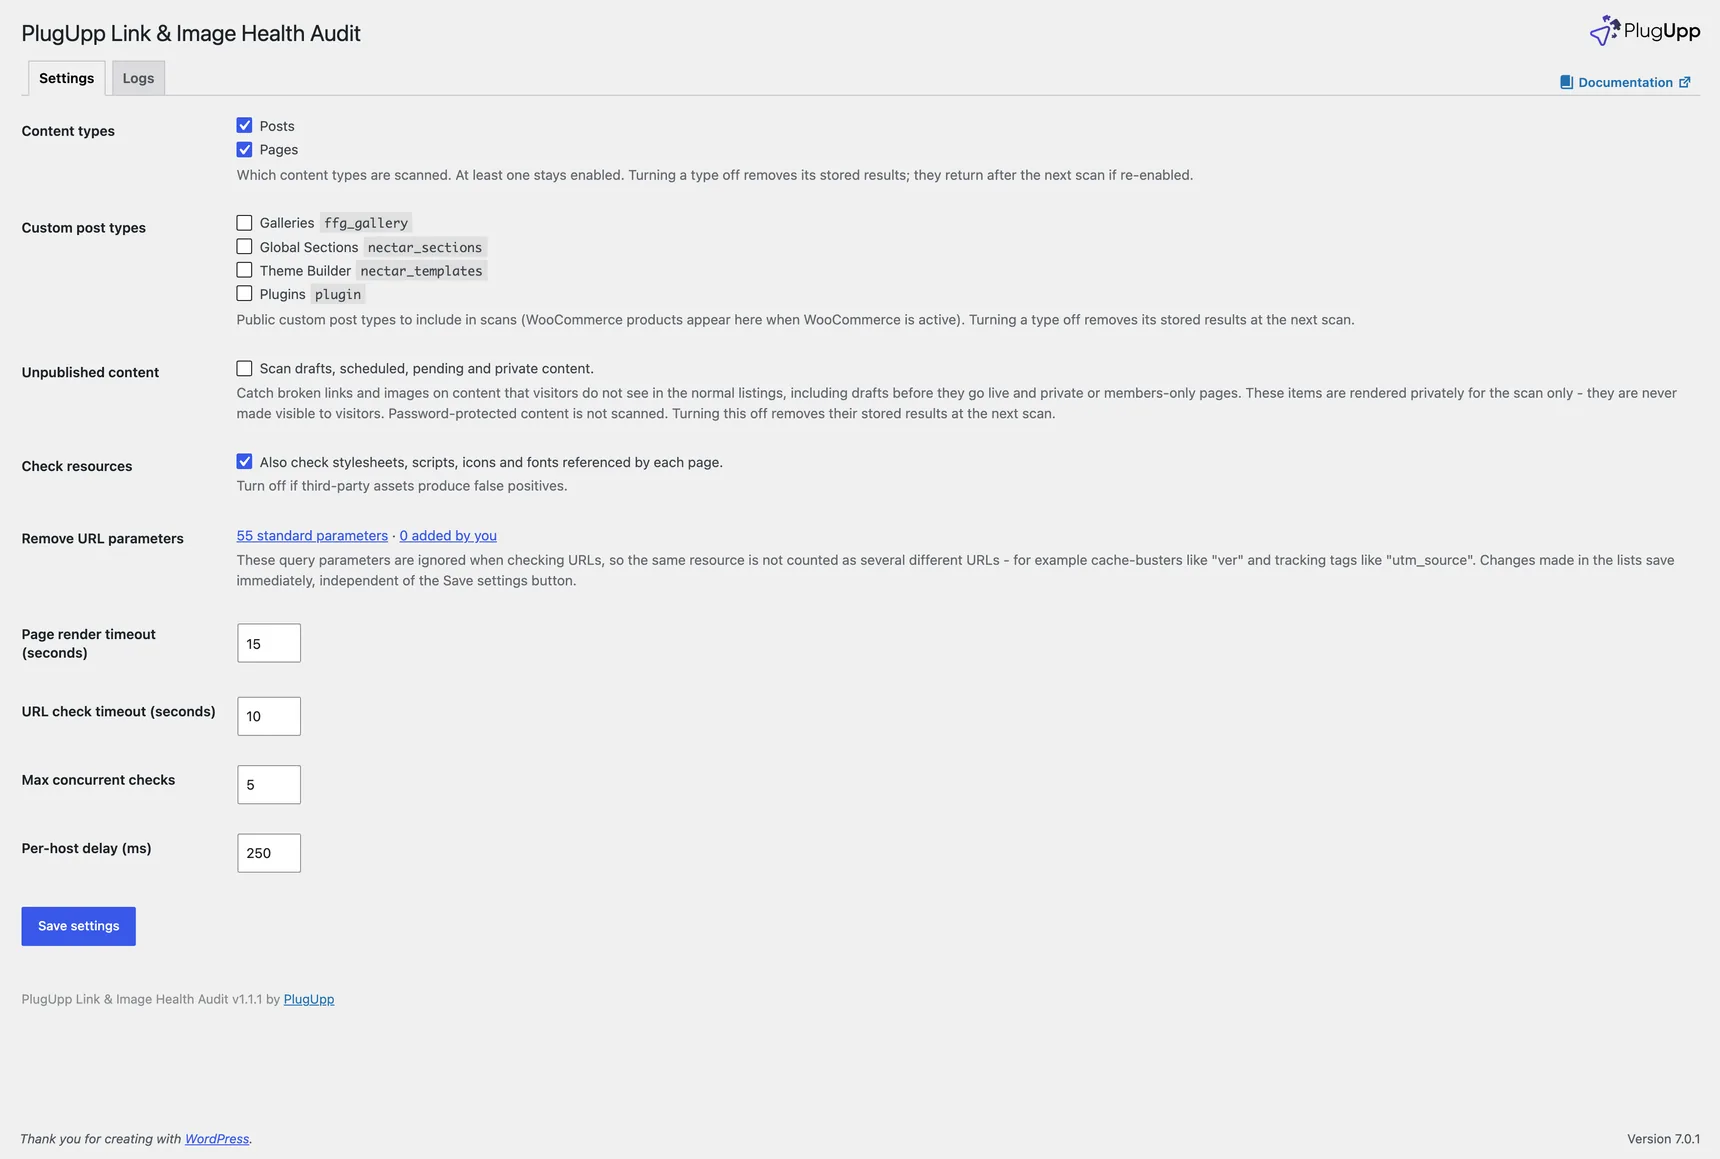The width and height of the screenshot is (1720, 1159).
Task: Enable the Global Sections post type
Action: coord(244,246)
